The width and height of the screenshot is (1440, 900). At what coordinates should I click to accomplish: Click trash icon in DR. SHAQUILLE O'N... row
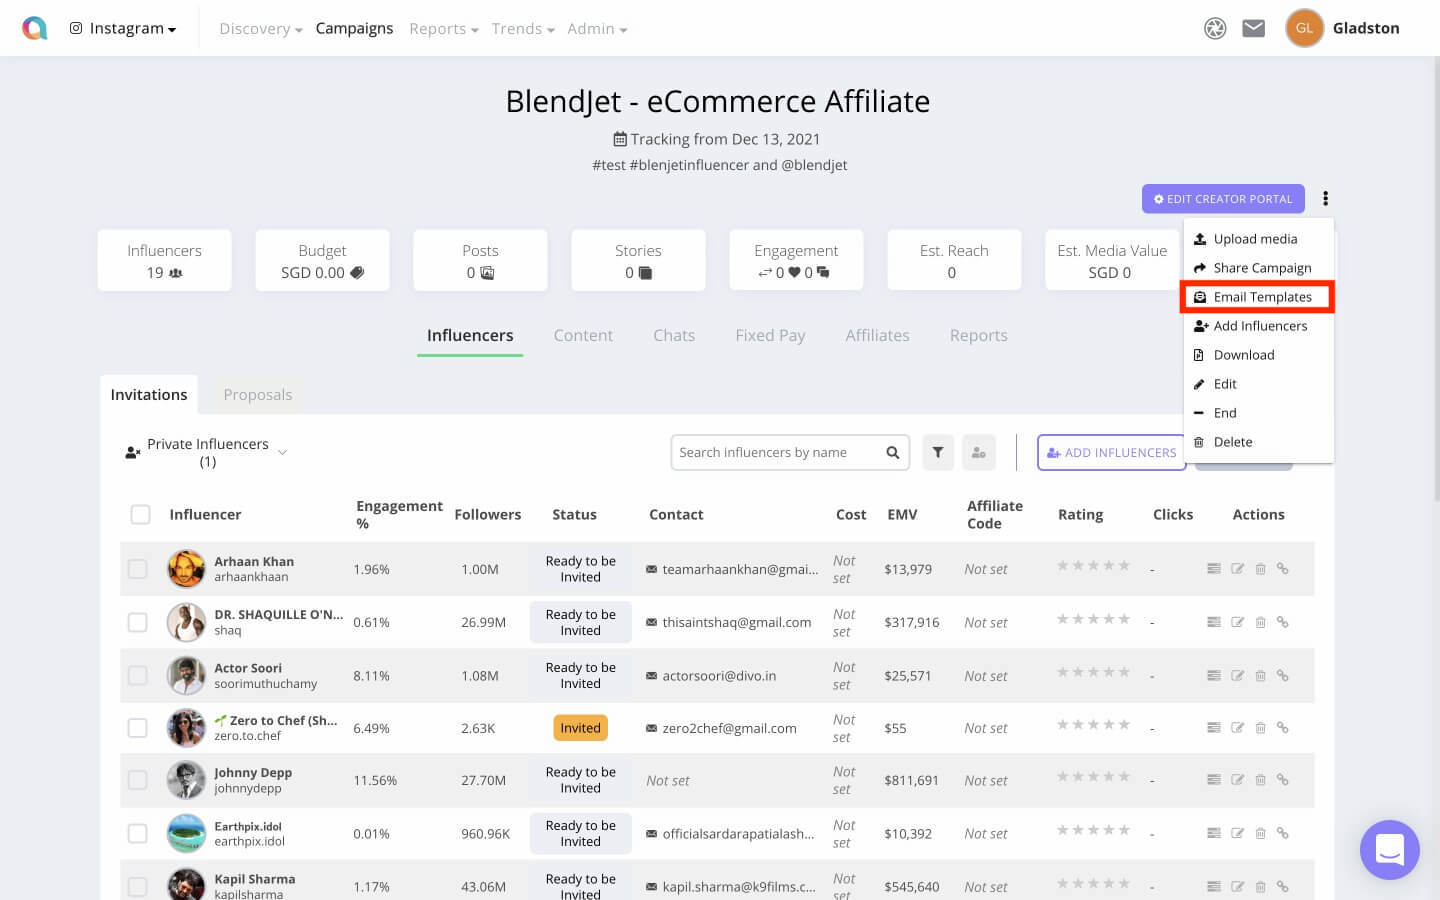coord(1260,622)
